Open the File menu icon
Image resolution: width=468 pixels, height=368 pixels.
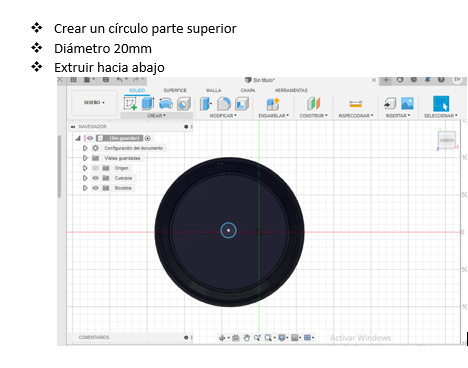(x=88, y=80)
